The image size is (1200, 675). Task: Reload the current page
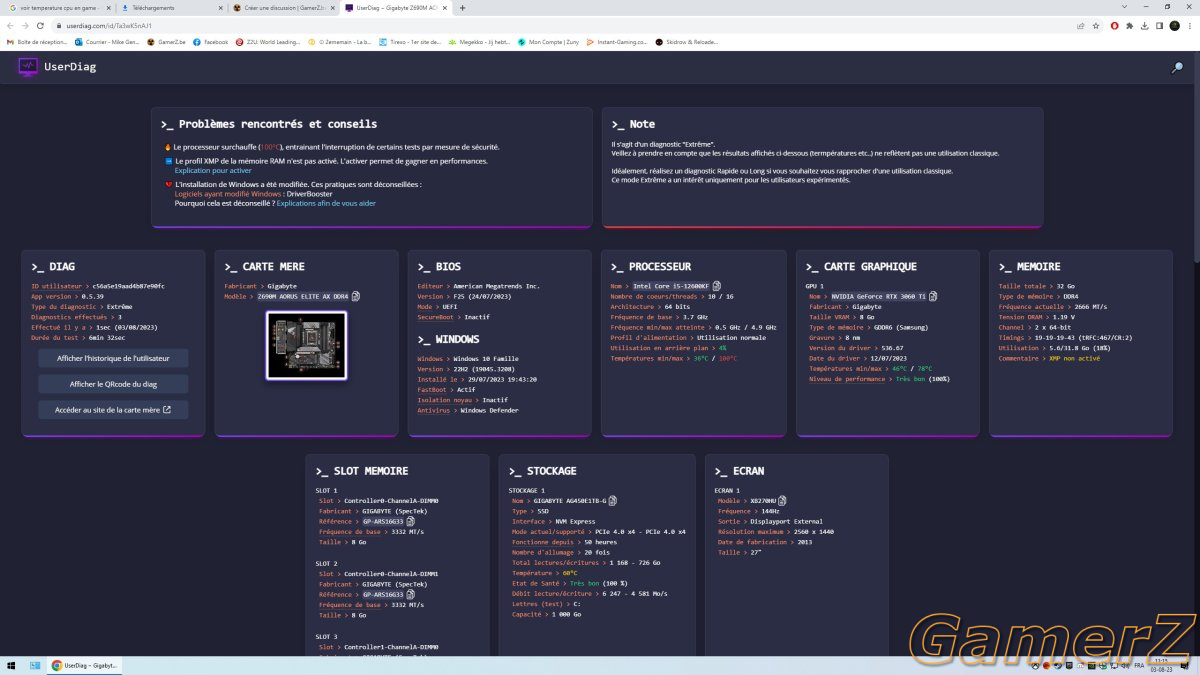tap(41, 26)
